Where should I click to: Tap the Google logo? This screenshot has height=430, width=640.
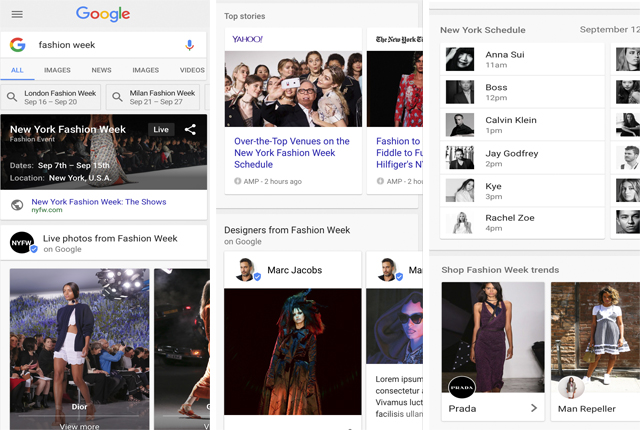click(x=103, y=14)
